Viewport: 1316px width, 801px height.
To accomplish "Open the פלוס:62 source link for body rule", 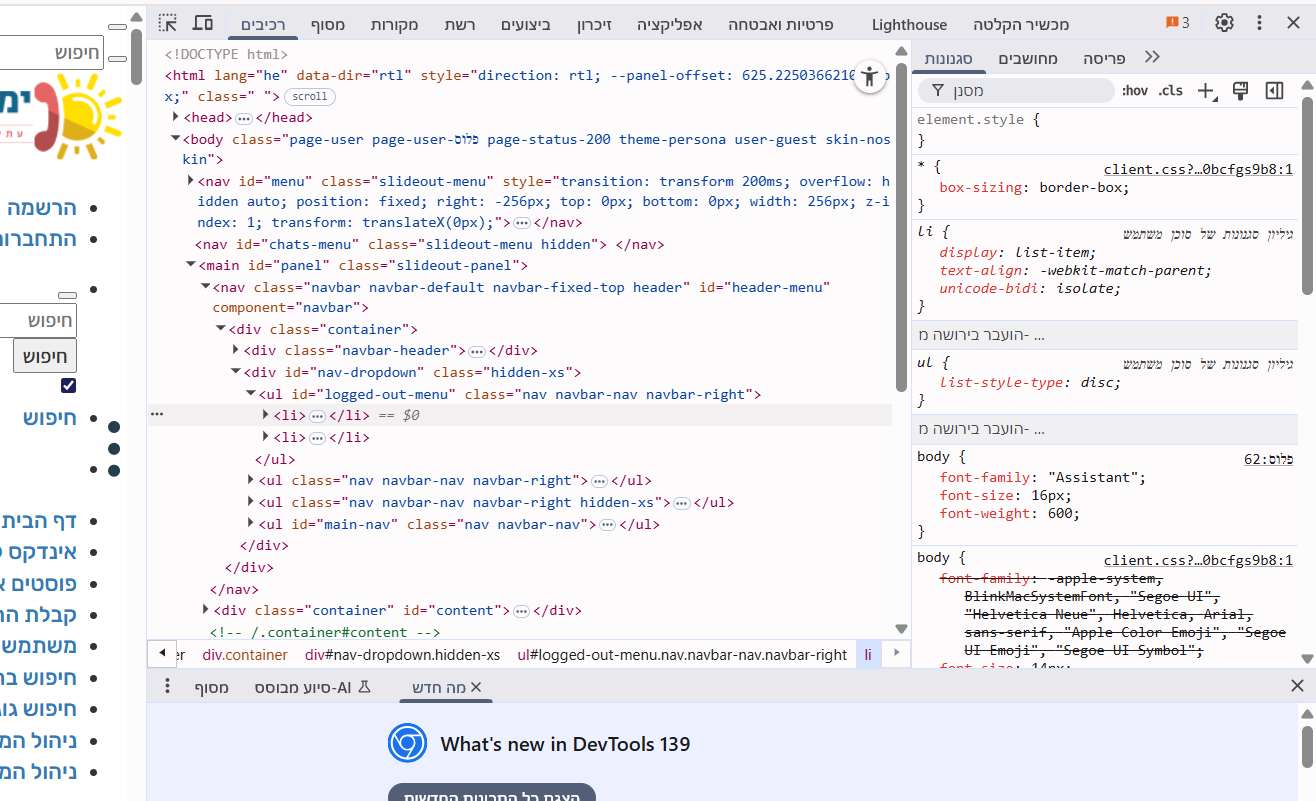I will 1269,459.
